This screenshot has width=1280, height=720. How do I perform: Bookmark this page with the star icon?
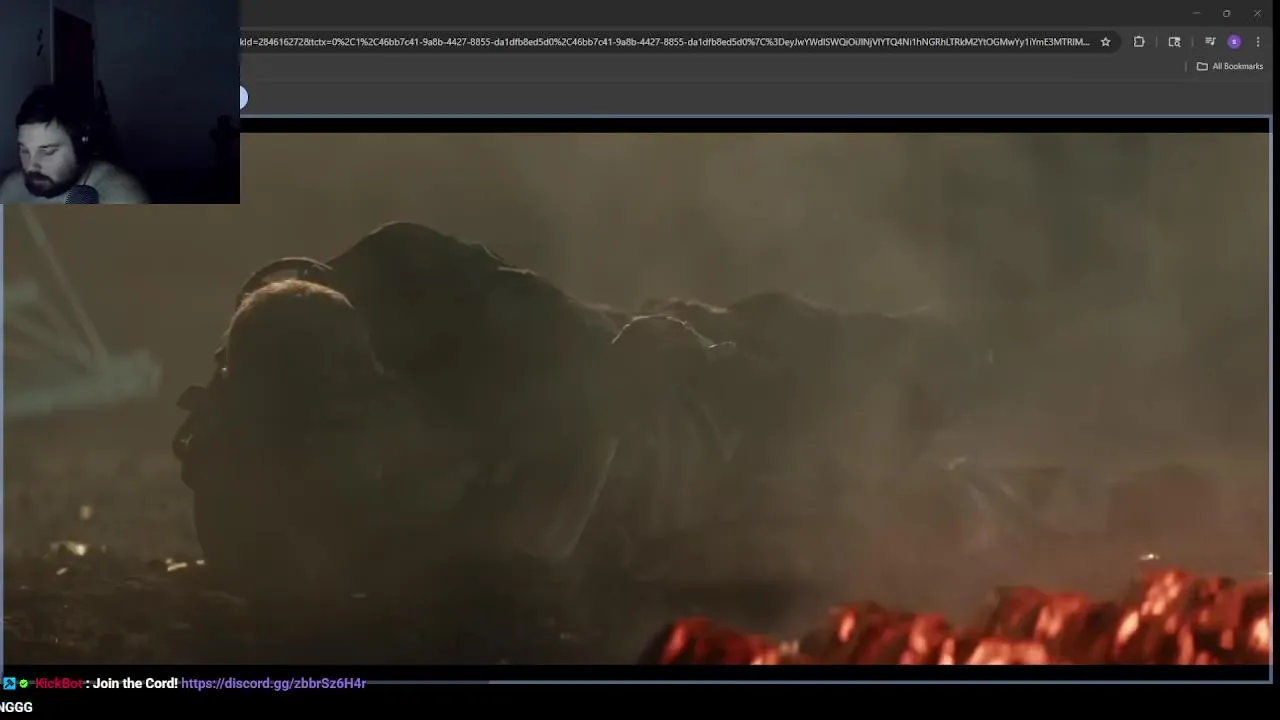[x=1105, y=42]
